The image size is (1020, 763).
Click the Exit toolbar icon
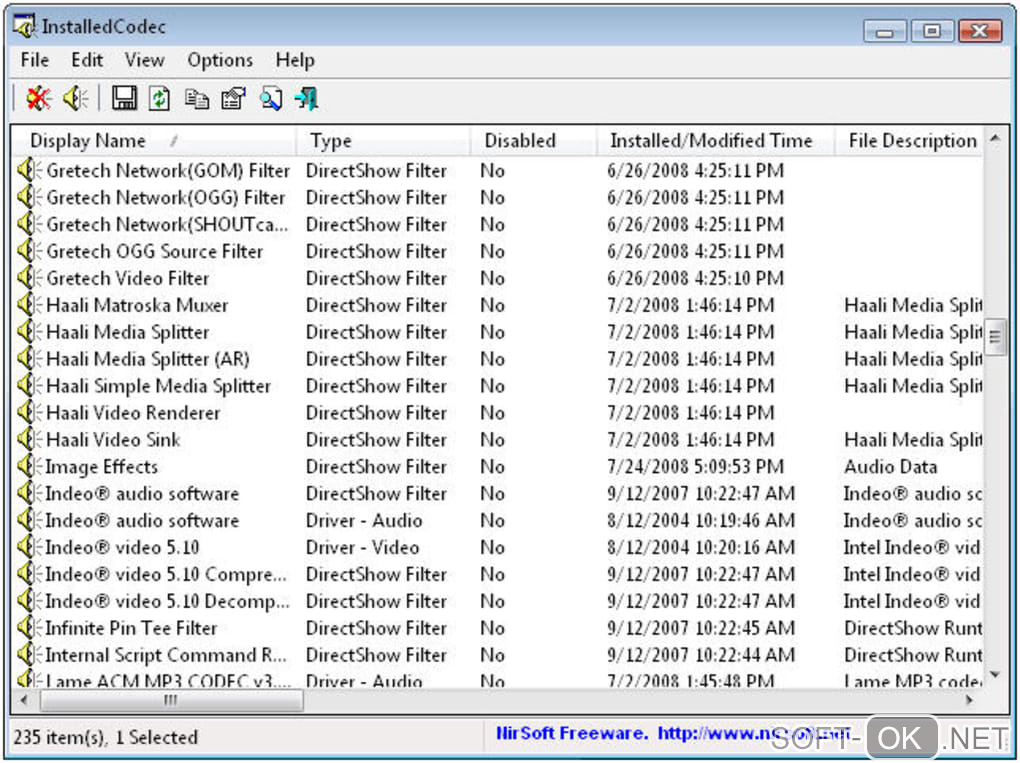pos(306,99)
